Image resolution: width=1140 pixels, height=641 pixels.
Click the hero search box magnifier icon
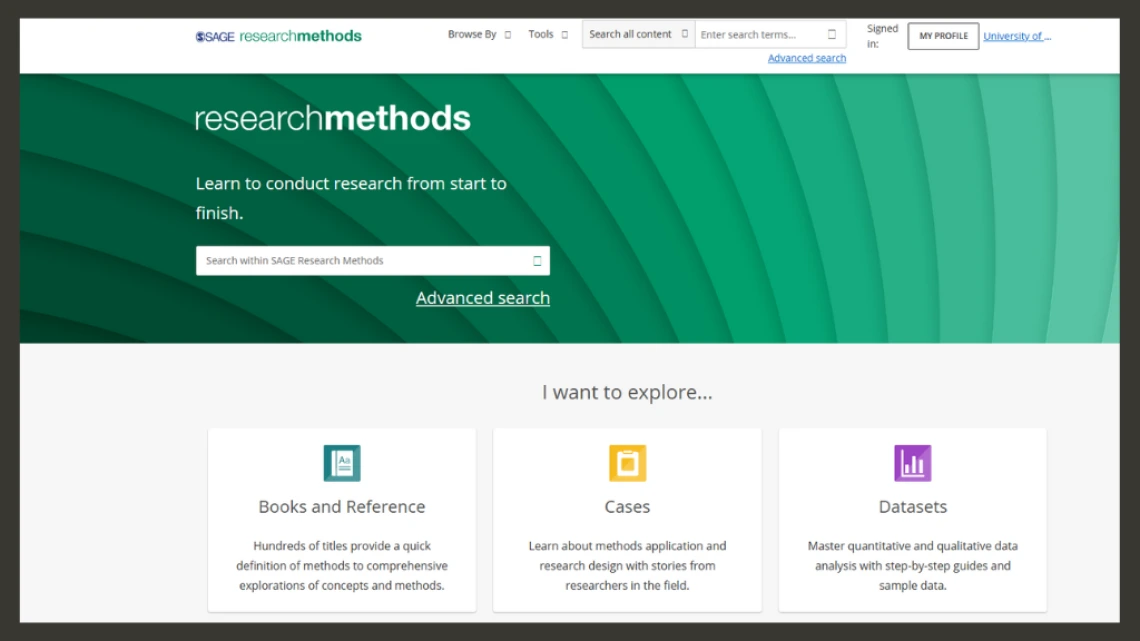click(537, 261)
